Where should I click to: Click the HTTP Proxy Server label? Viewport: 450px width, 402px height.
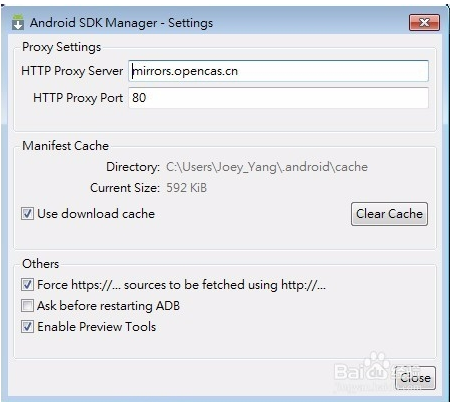point(72,71)
